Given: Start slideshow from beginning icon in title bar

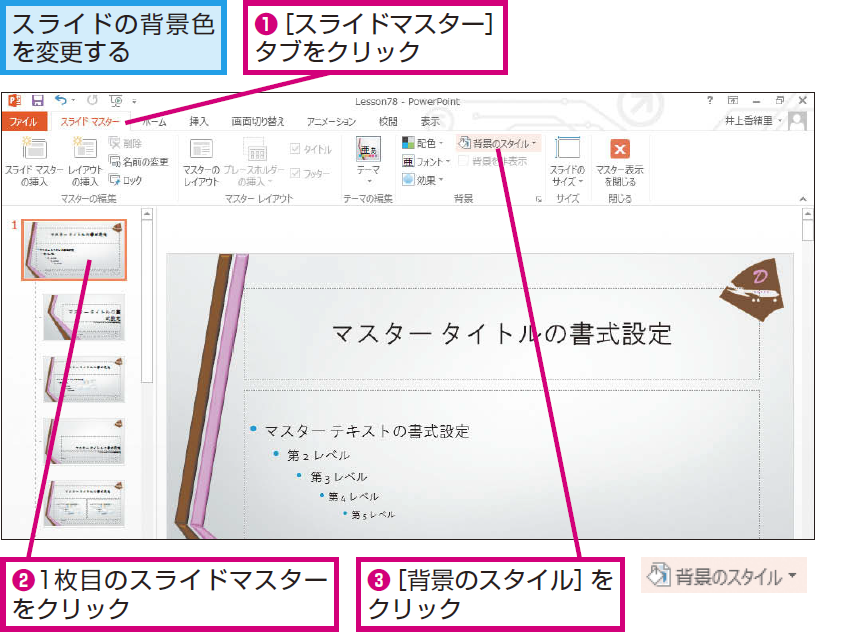Looking at the screenshot, I should [x=116, y=101].
